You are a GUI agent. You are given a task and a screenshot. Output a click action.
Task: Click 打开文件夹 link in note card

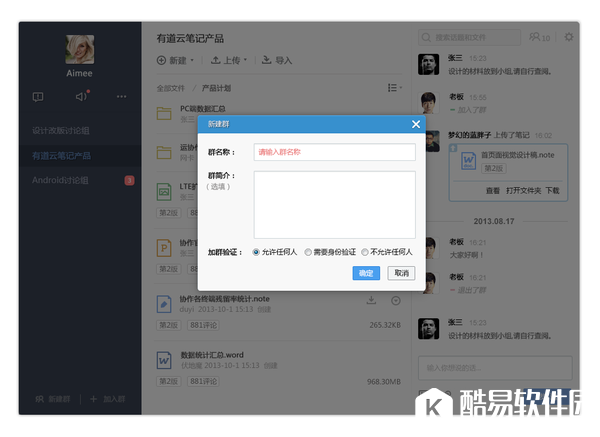[x=523, y=191]
